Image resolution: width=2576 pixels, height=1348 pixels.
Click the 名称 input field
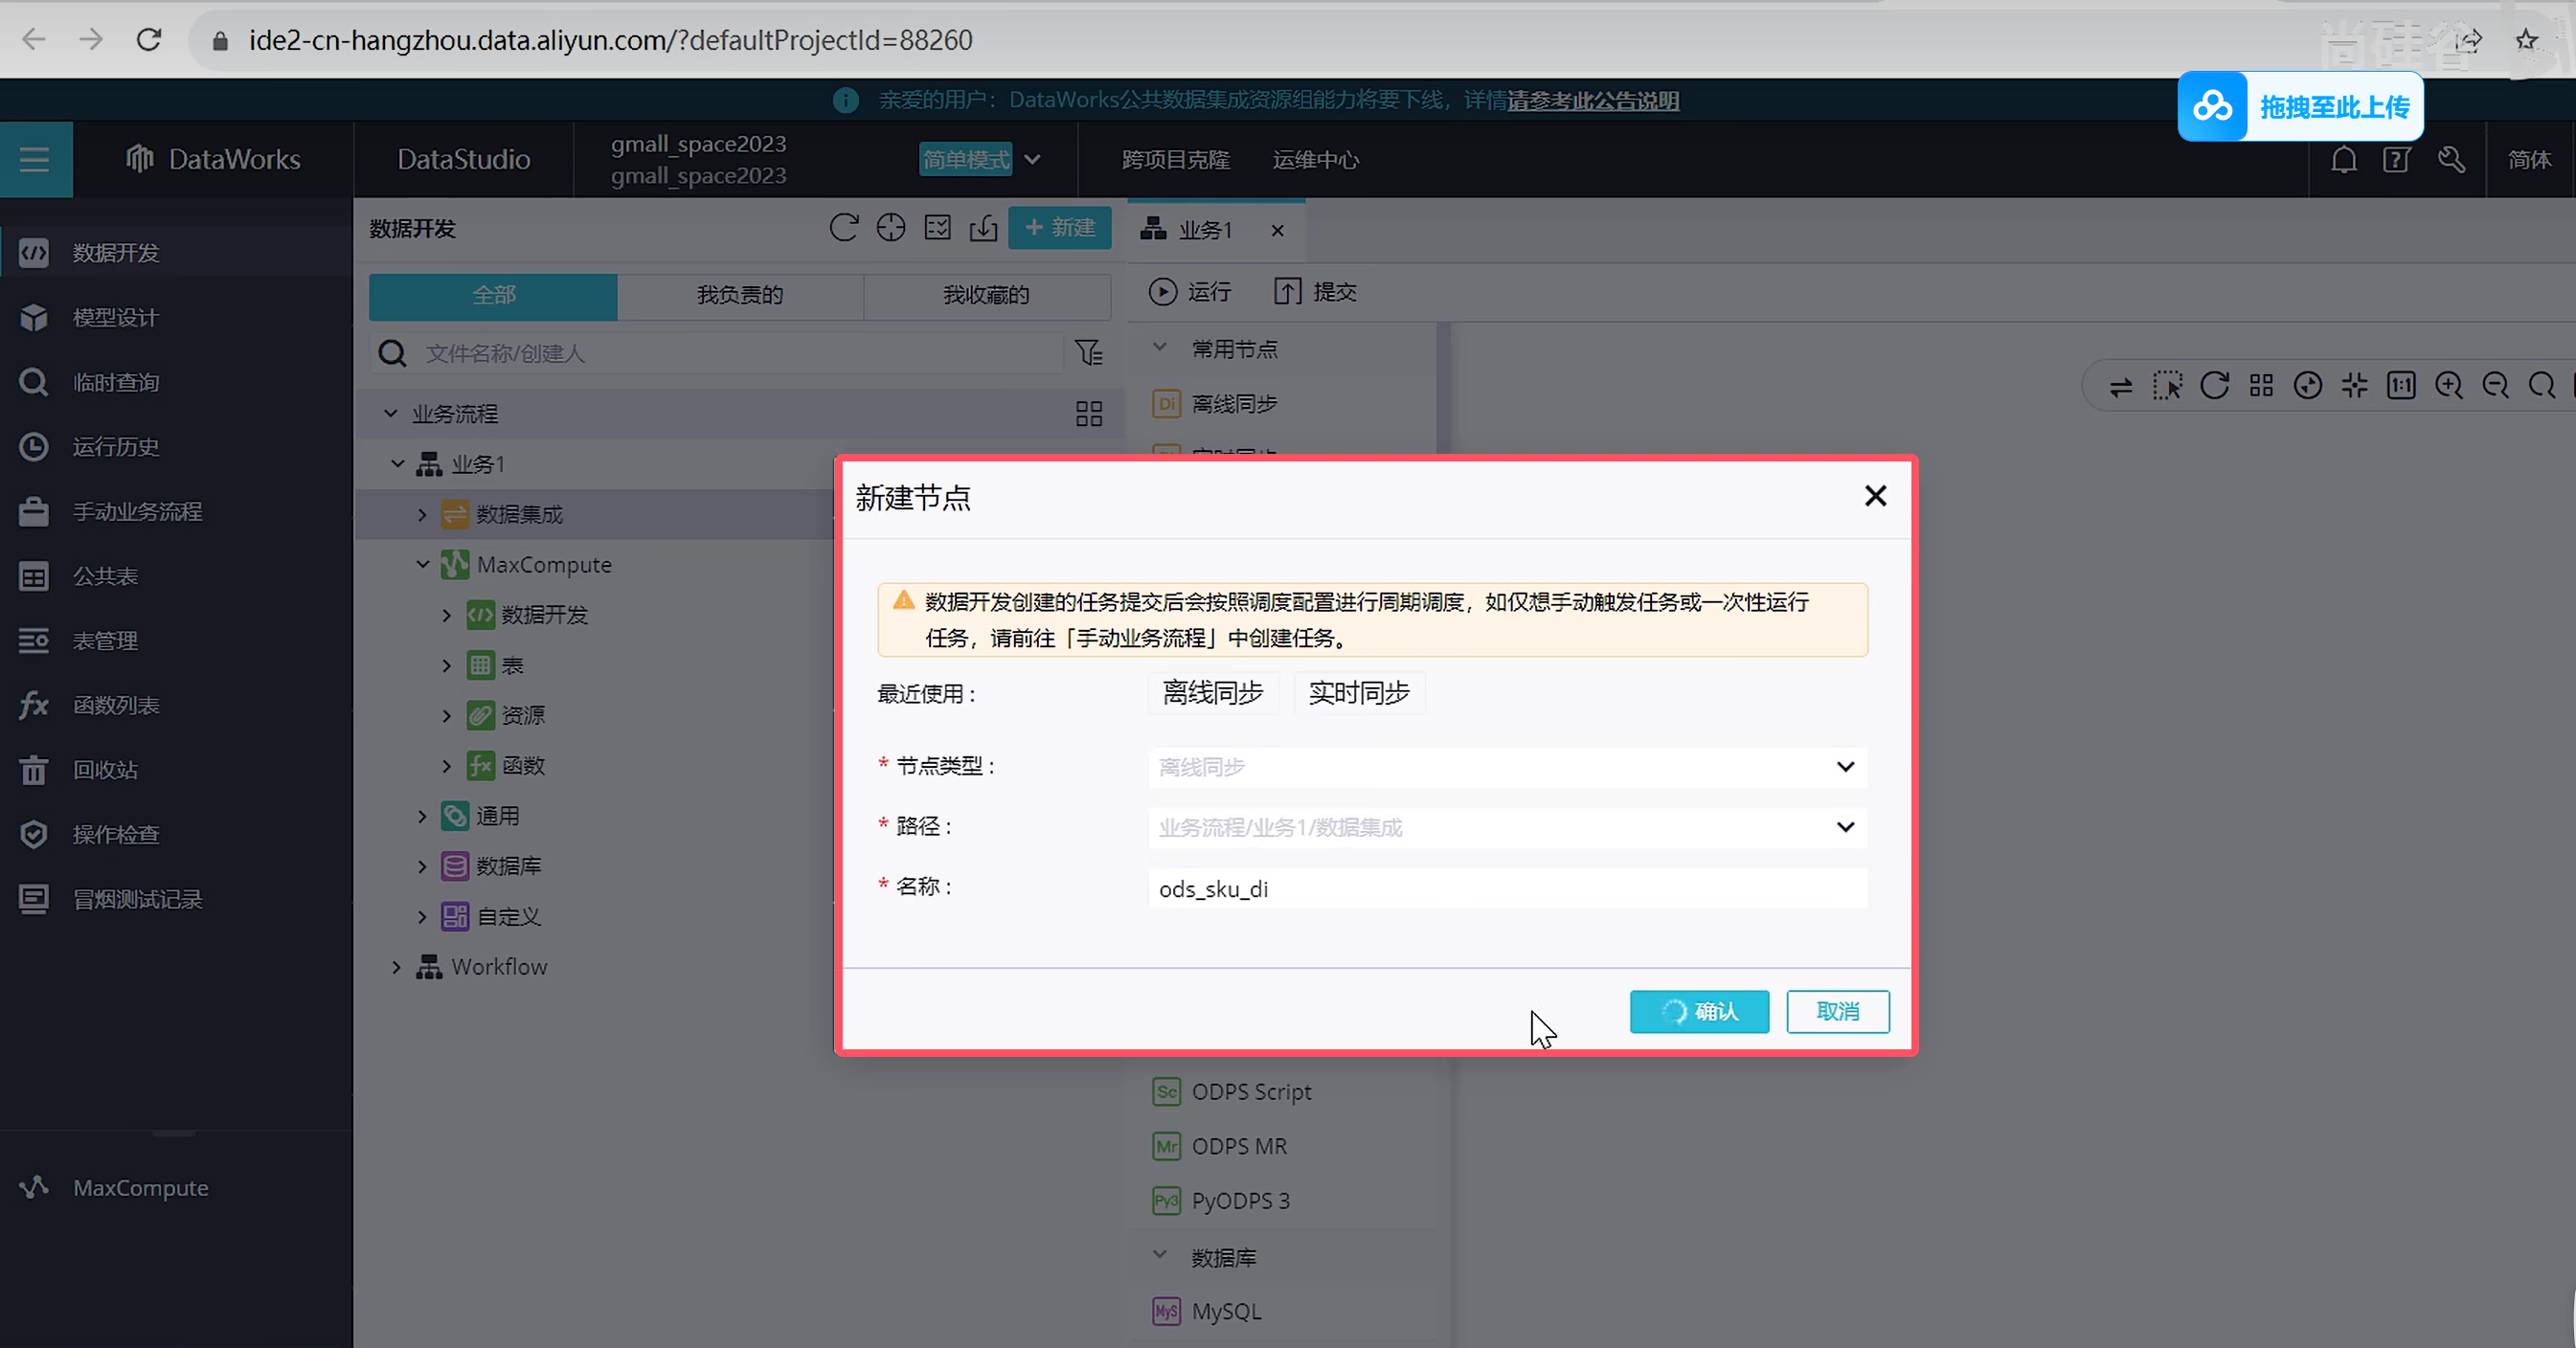1506,888
